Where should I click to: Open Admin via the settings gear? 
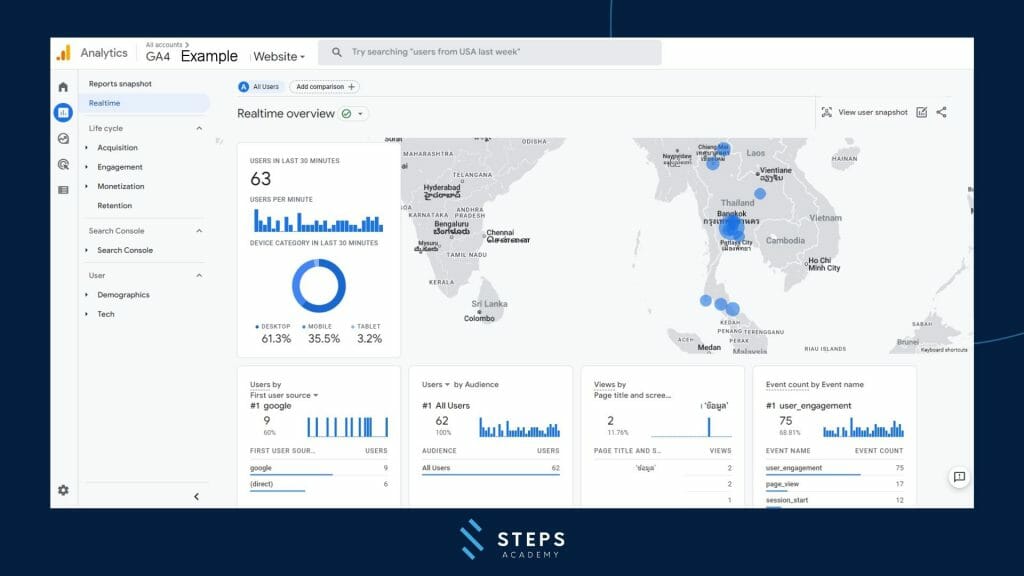coord(62,490)
